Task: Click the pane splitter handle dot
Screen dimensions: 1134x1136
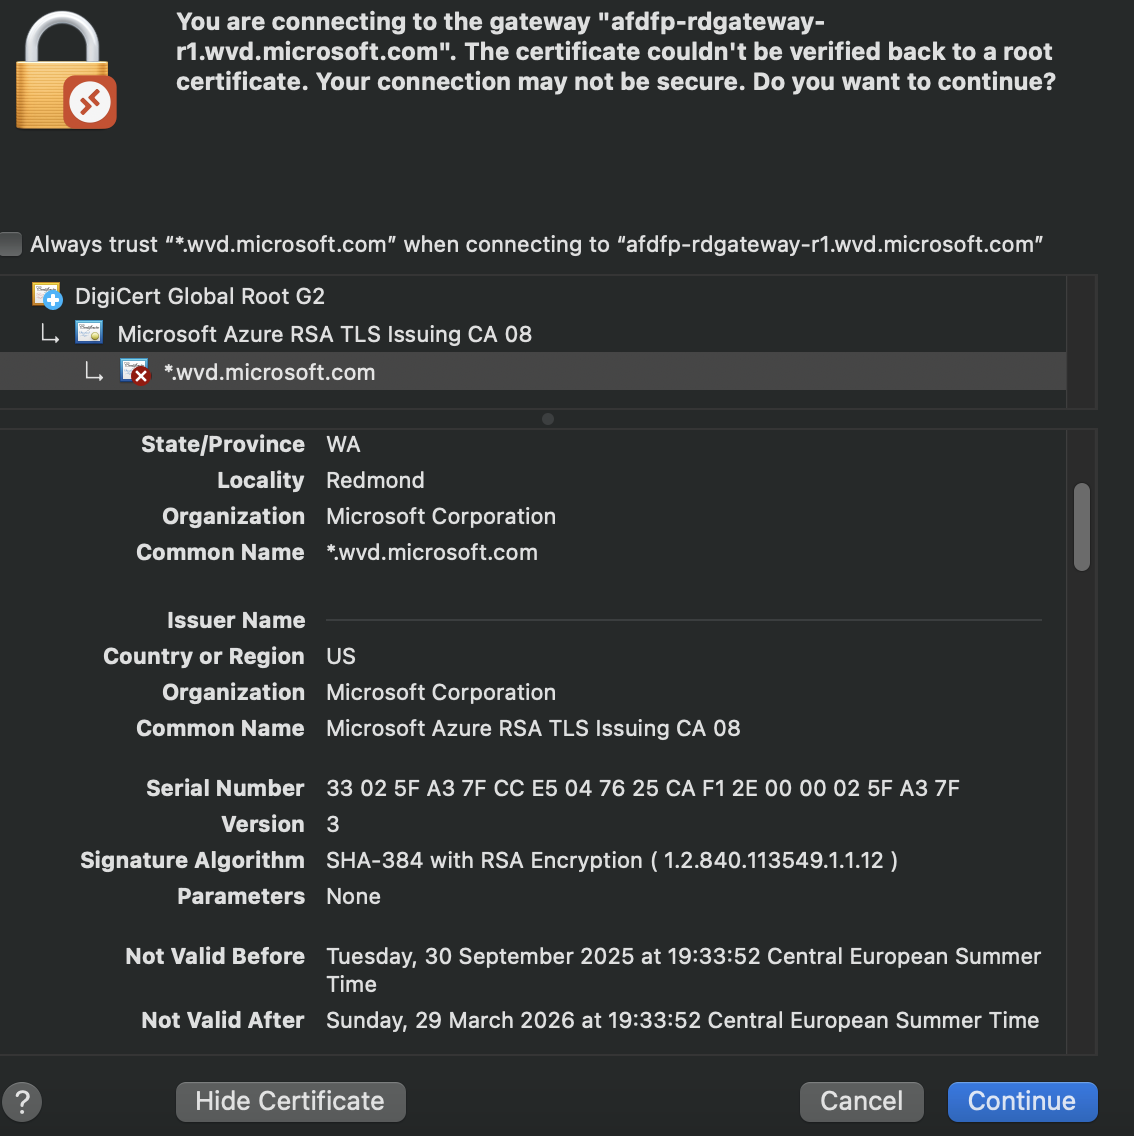Action: 548,419
